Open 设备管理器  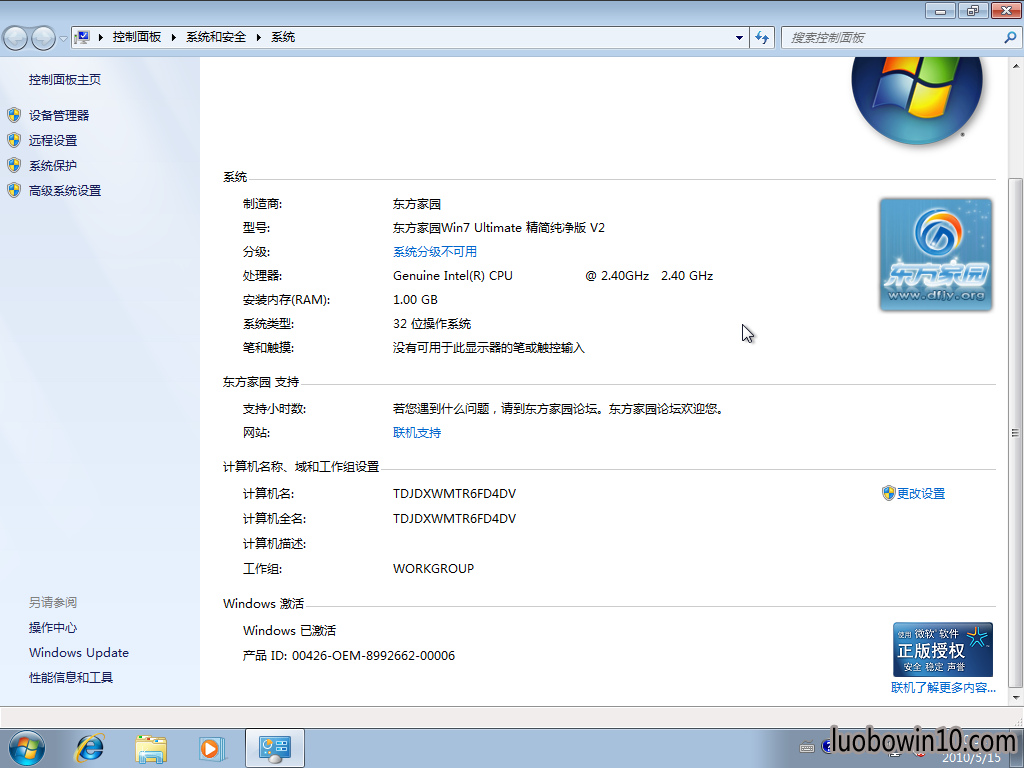click(x=59, y=116)
